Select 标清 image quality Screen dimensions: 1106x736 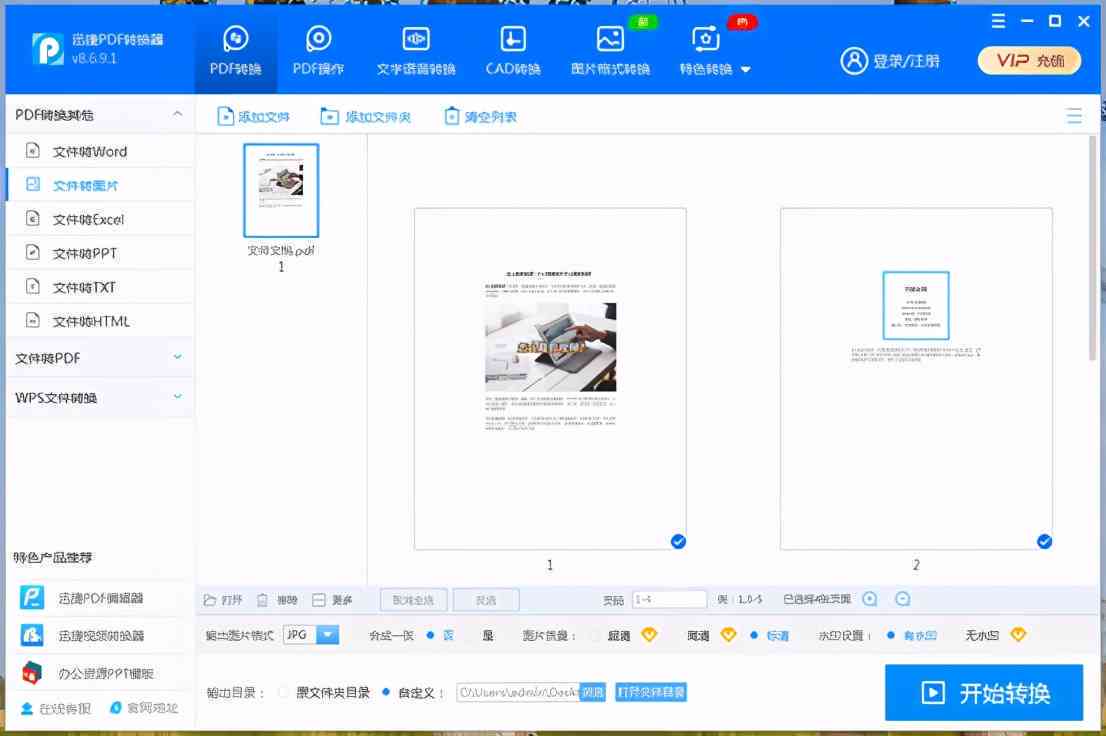click(x=769, y=635)
